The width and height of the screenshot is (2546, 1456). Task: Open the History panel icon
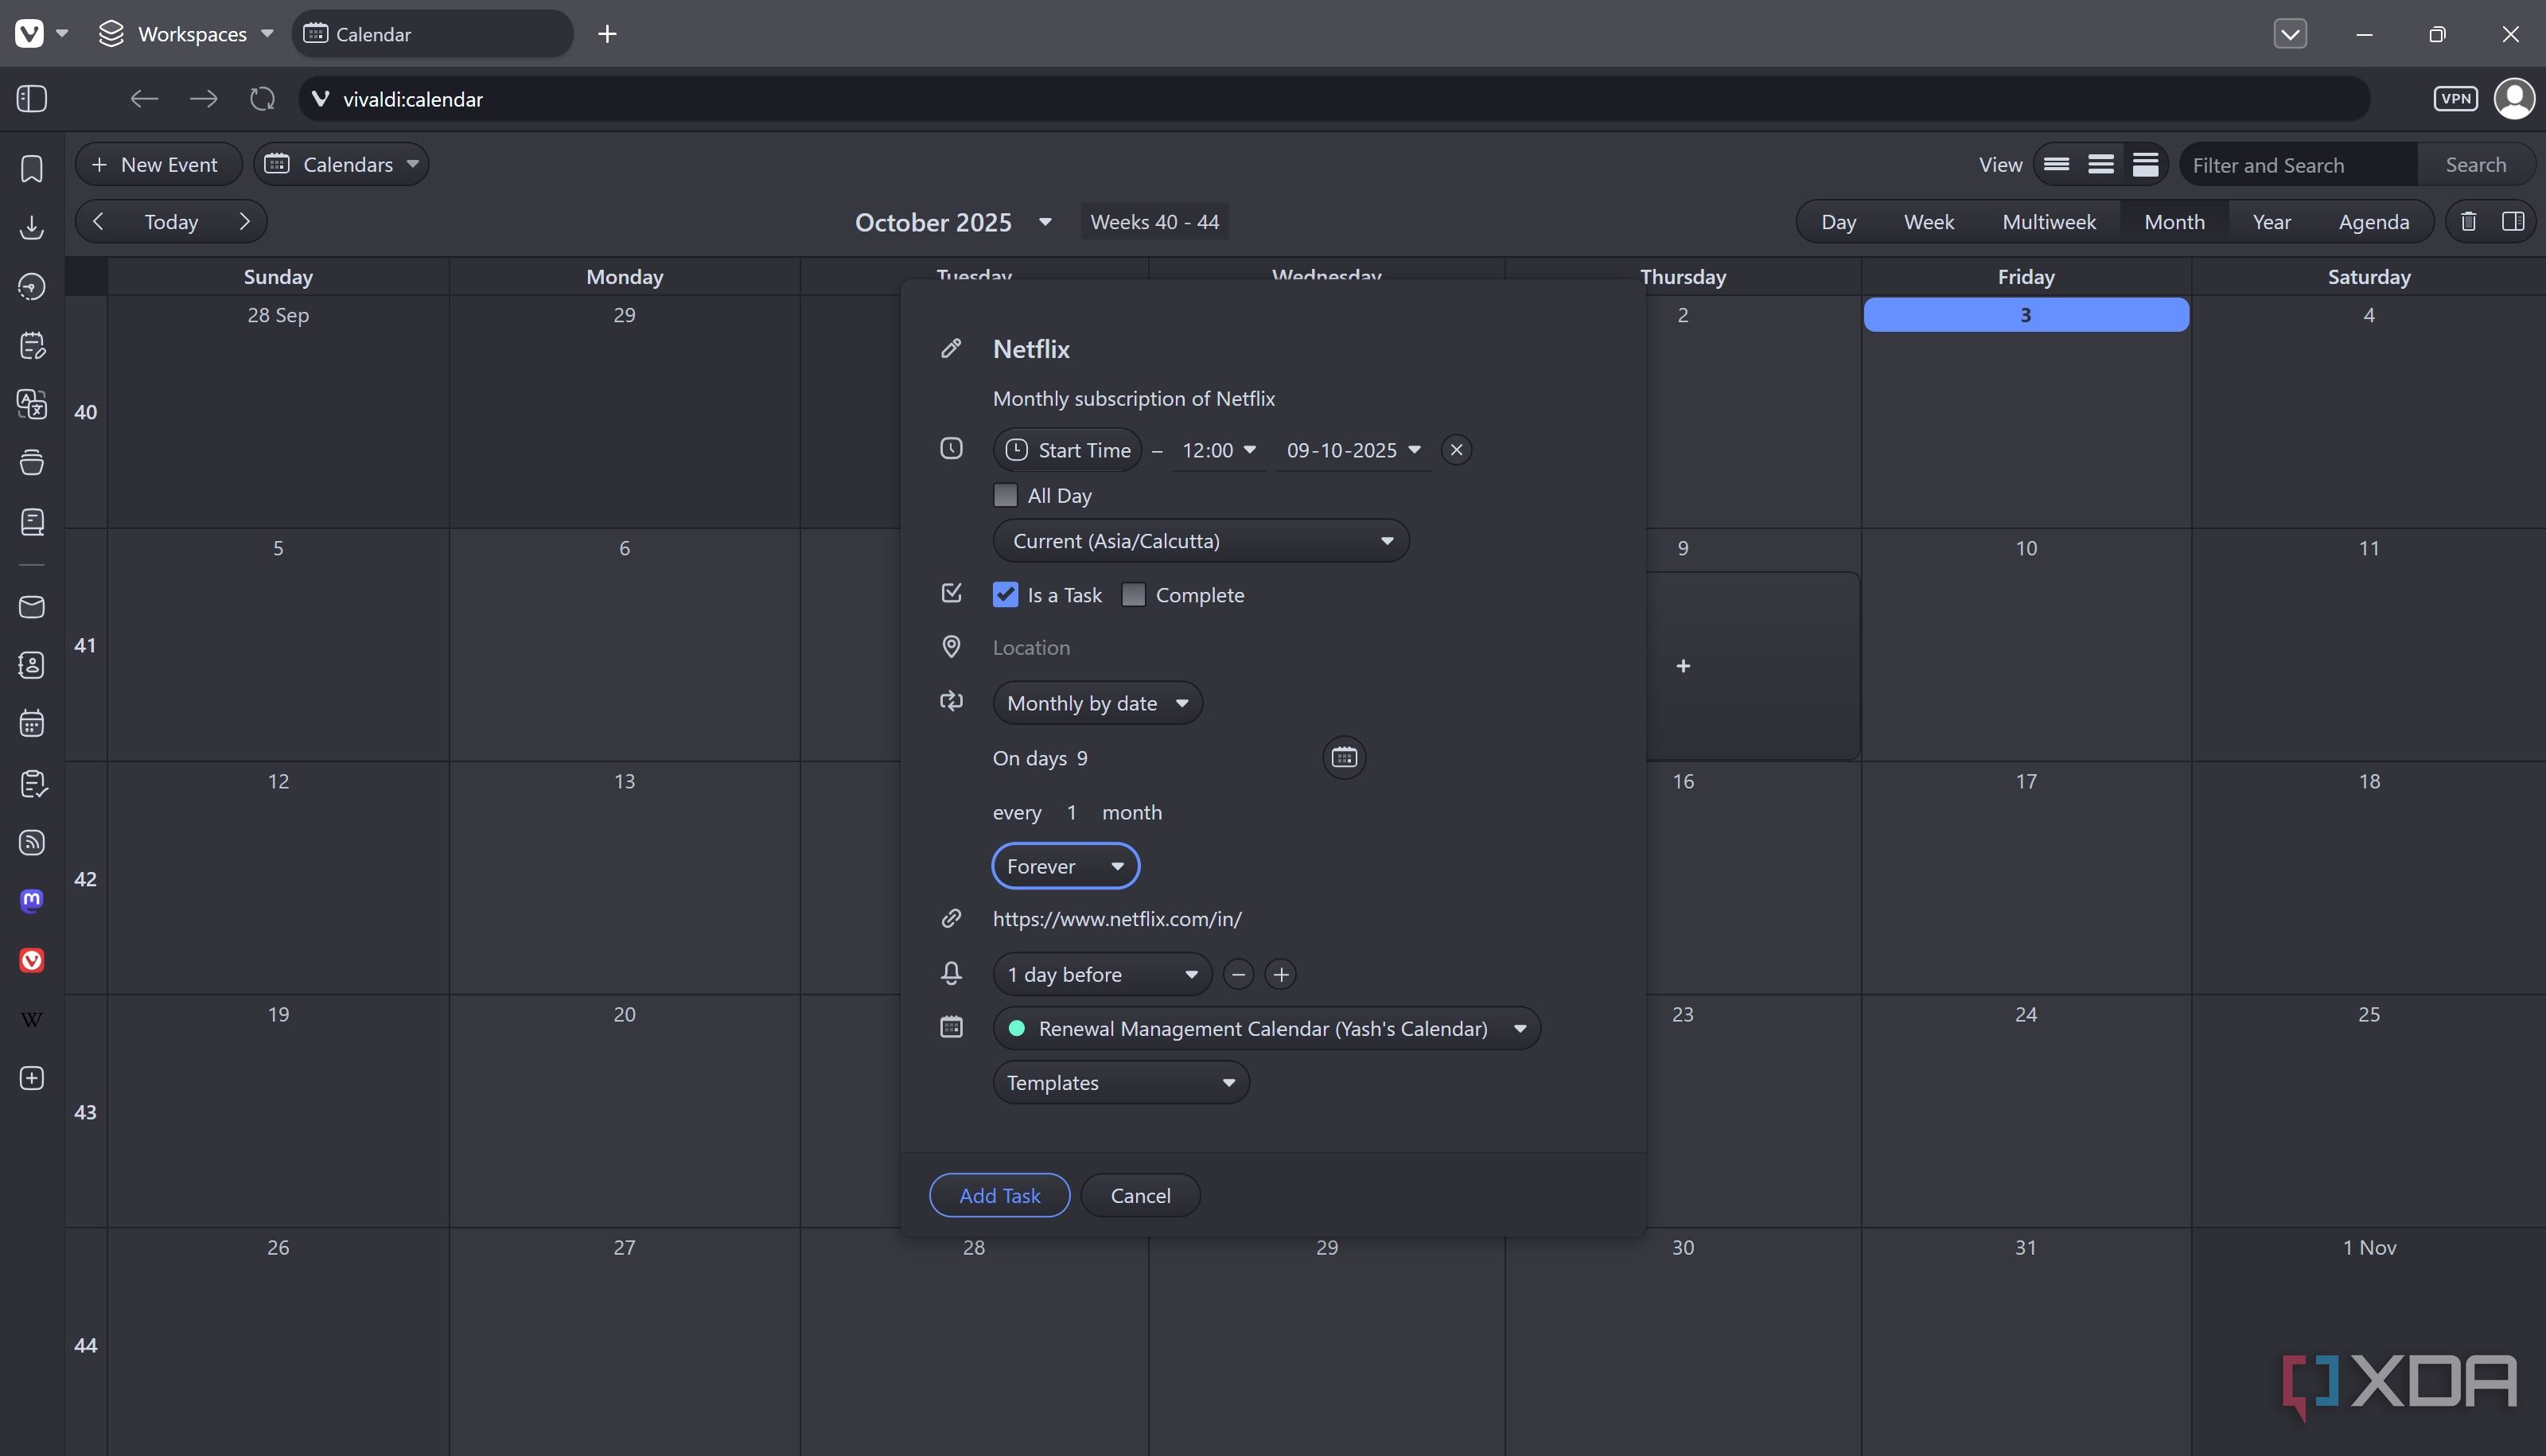click(x=32, y=287)
